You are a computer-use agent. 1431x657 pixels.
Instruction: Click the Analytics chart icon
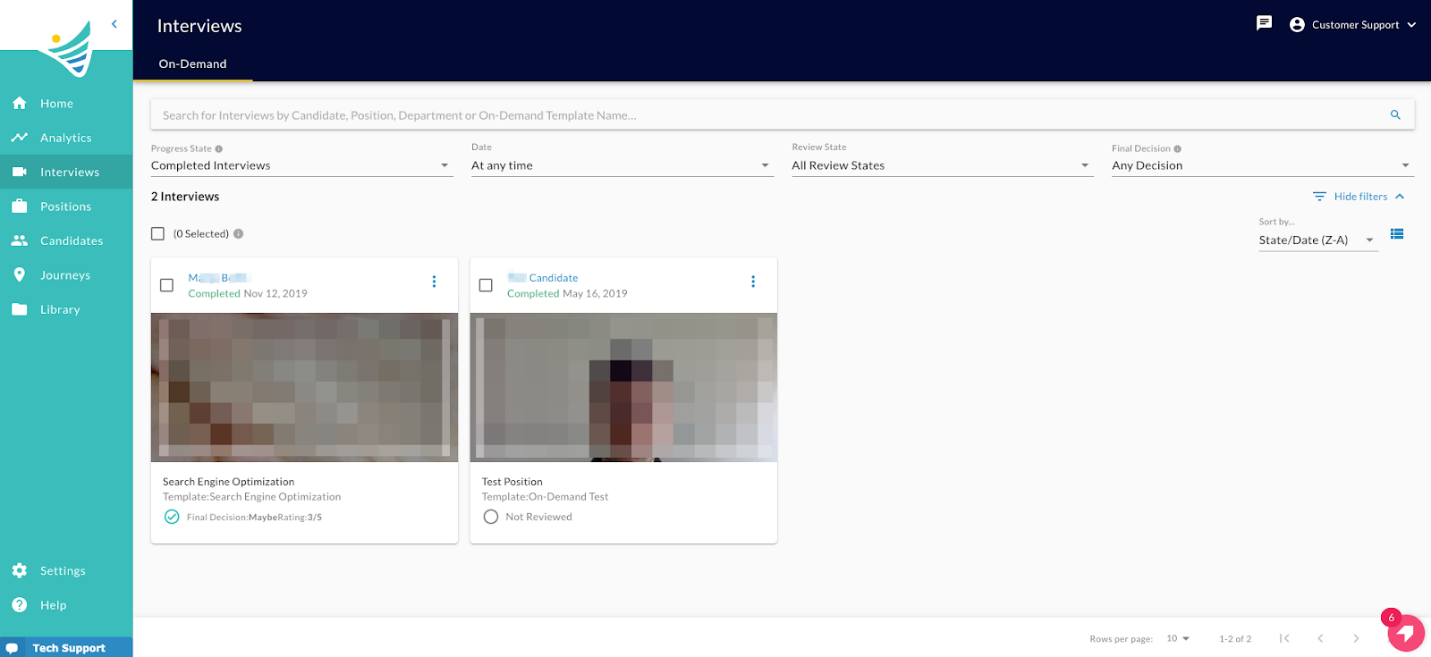[x=19, y=137]
